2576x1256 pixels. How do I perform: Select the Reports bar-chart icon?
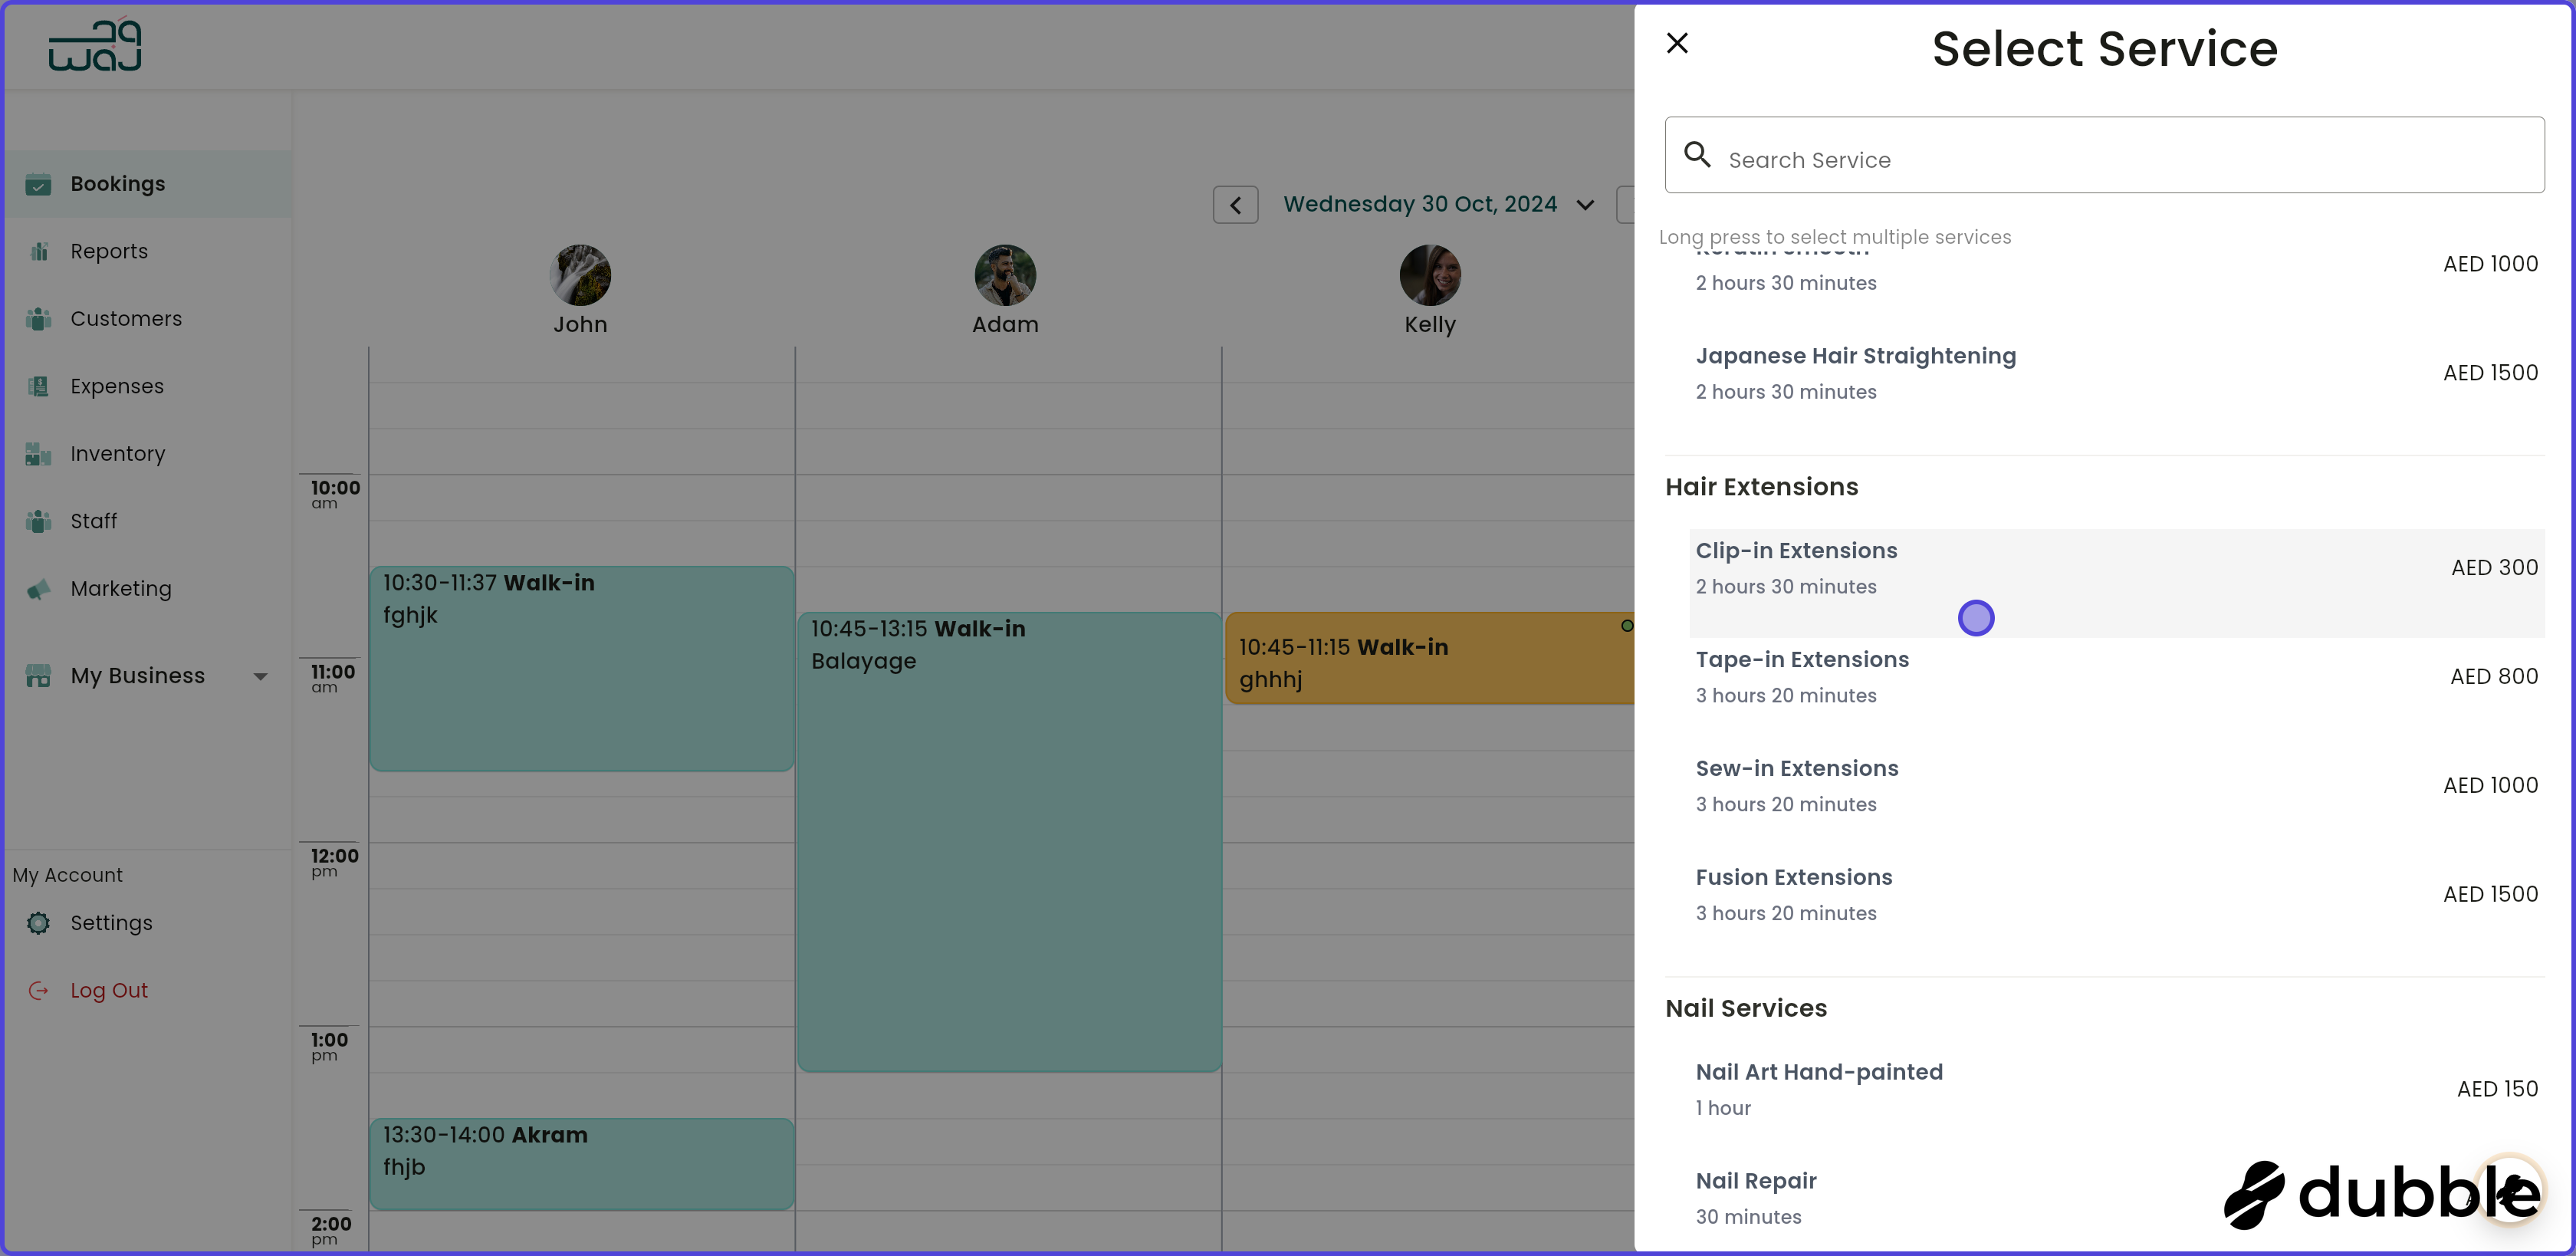pyautogui.click(x=37, y=251)
